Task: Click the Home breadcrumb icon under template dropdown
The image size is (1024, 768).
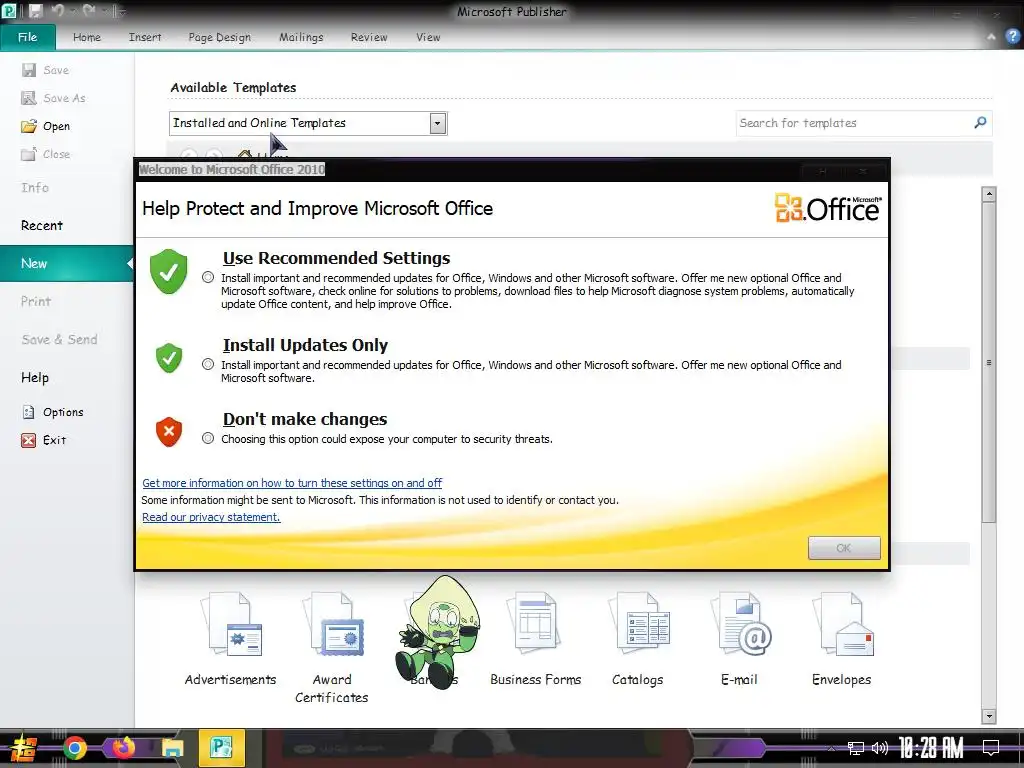Action: (x=245, y=155)
